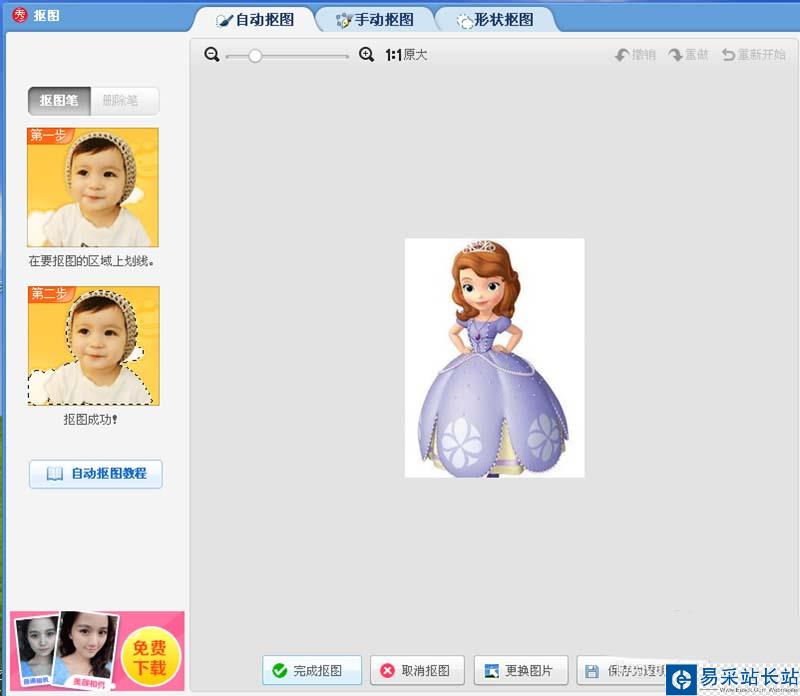The height and width of the screenshot is (696, 800).
Task: Click the 免费下载 ad banner
Action: 97,651
